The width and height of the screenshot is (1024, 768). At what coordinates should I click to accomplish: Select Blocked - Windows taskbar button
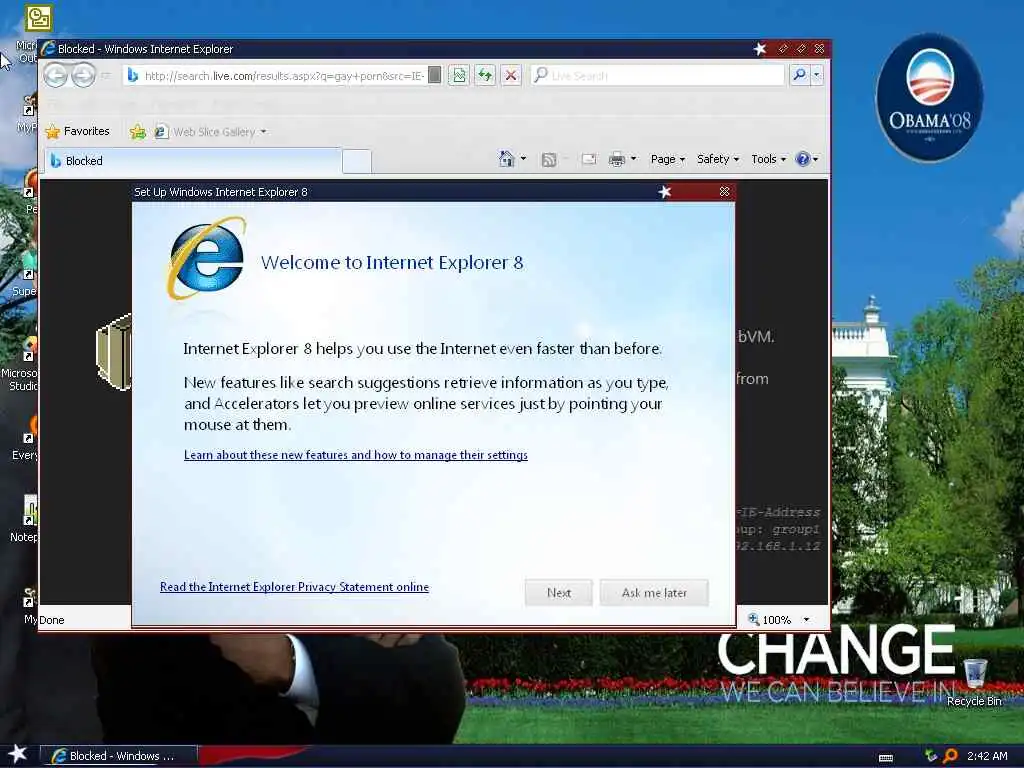pos(118,756)
